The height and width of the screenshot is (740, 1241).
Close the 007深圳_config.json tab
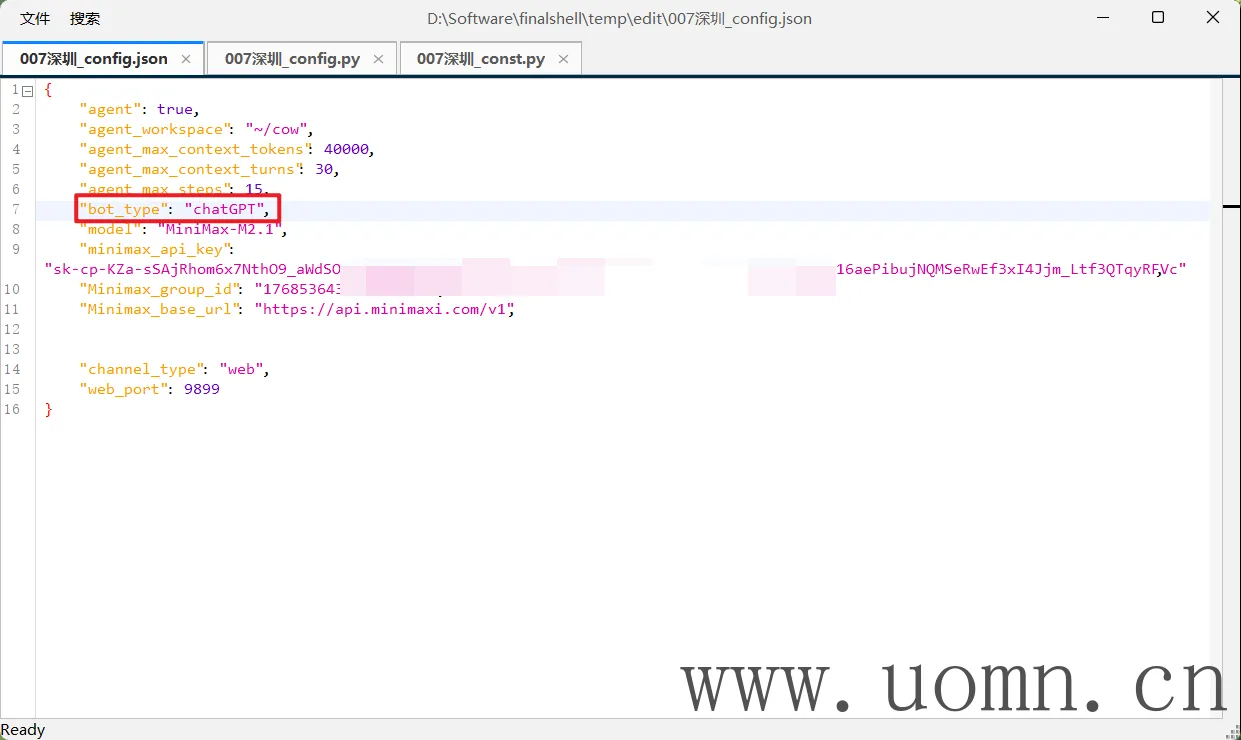point(186,59)
